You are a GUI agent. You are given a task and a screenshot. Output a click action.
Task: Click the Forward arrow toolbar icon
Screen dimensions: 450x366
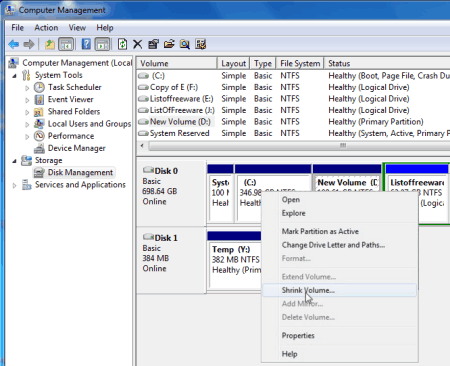click(29, 44)
